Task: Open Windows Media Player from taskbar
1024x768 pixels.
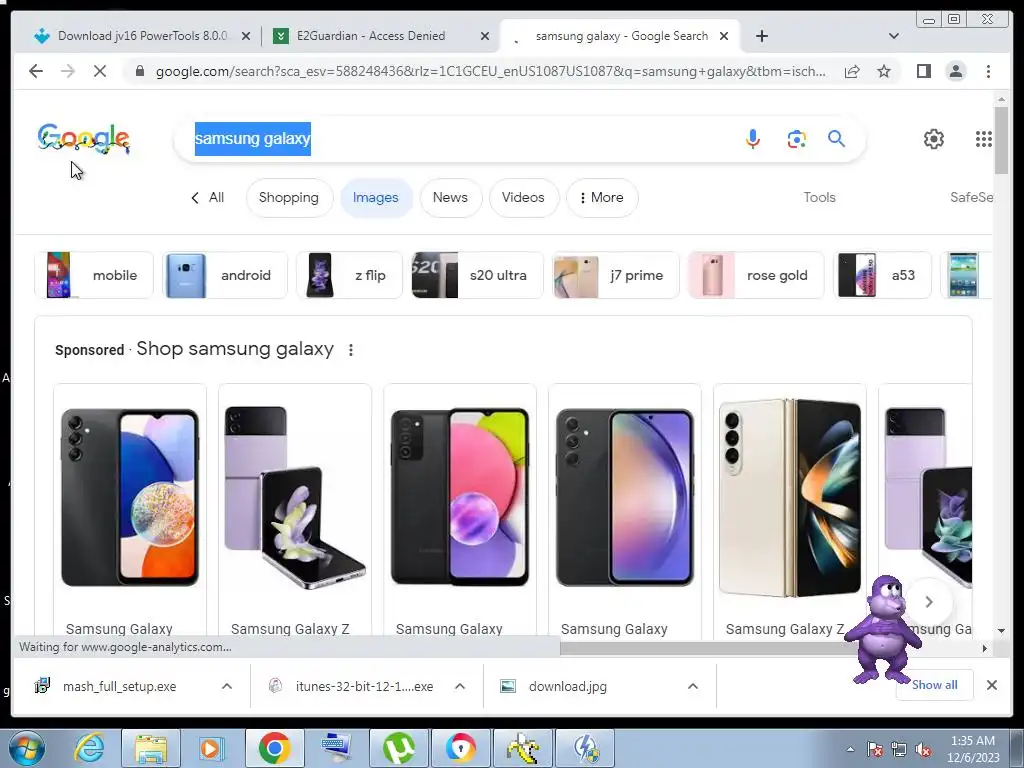Action: click(211, 748)
